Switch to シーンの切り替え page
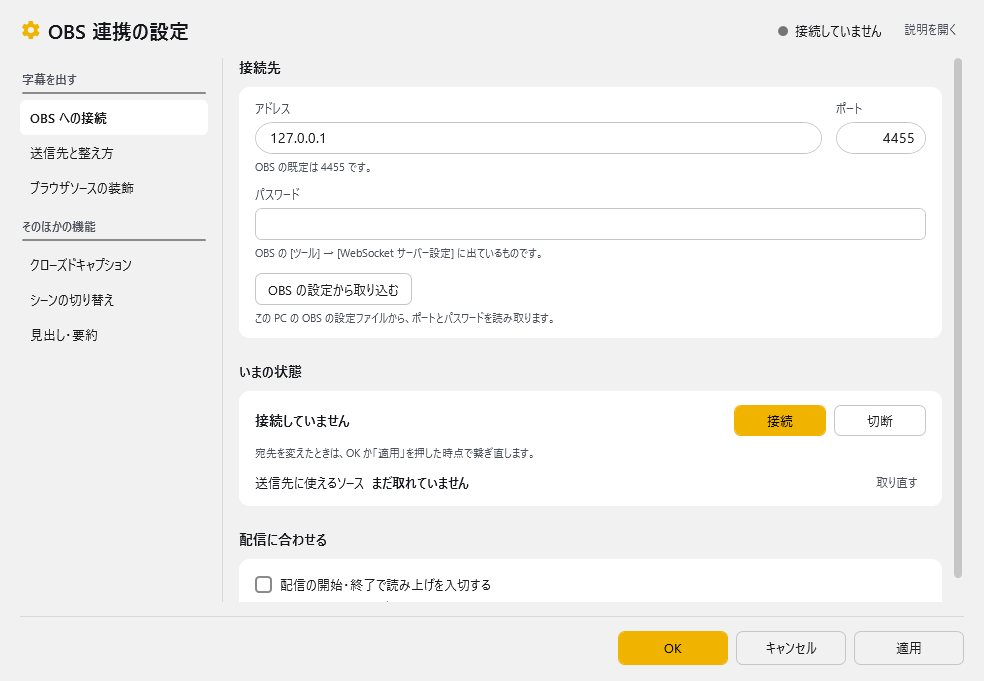The height and width of the screenshot is (681, 984). (114, 299)
